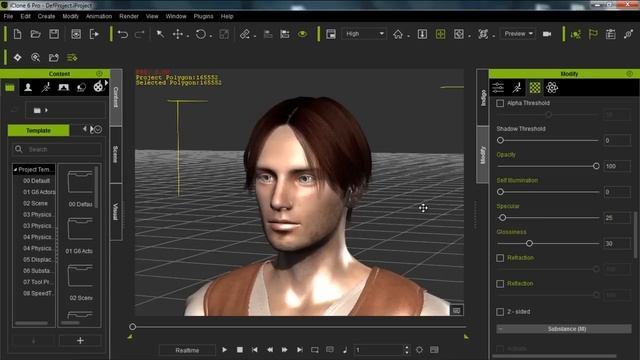Open the Create menu
640x360 pixels.
(46, 16)
